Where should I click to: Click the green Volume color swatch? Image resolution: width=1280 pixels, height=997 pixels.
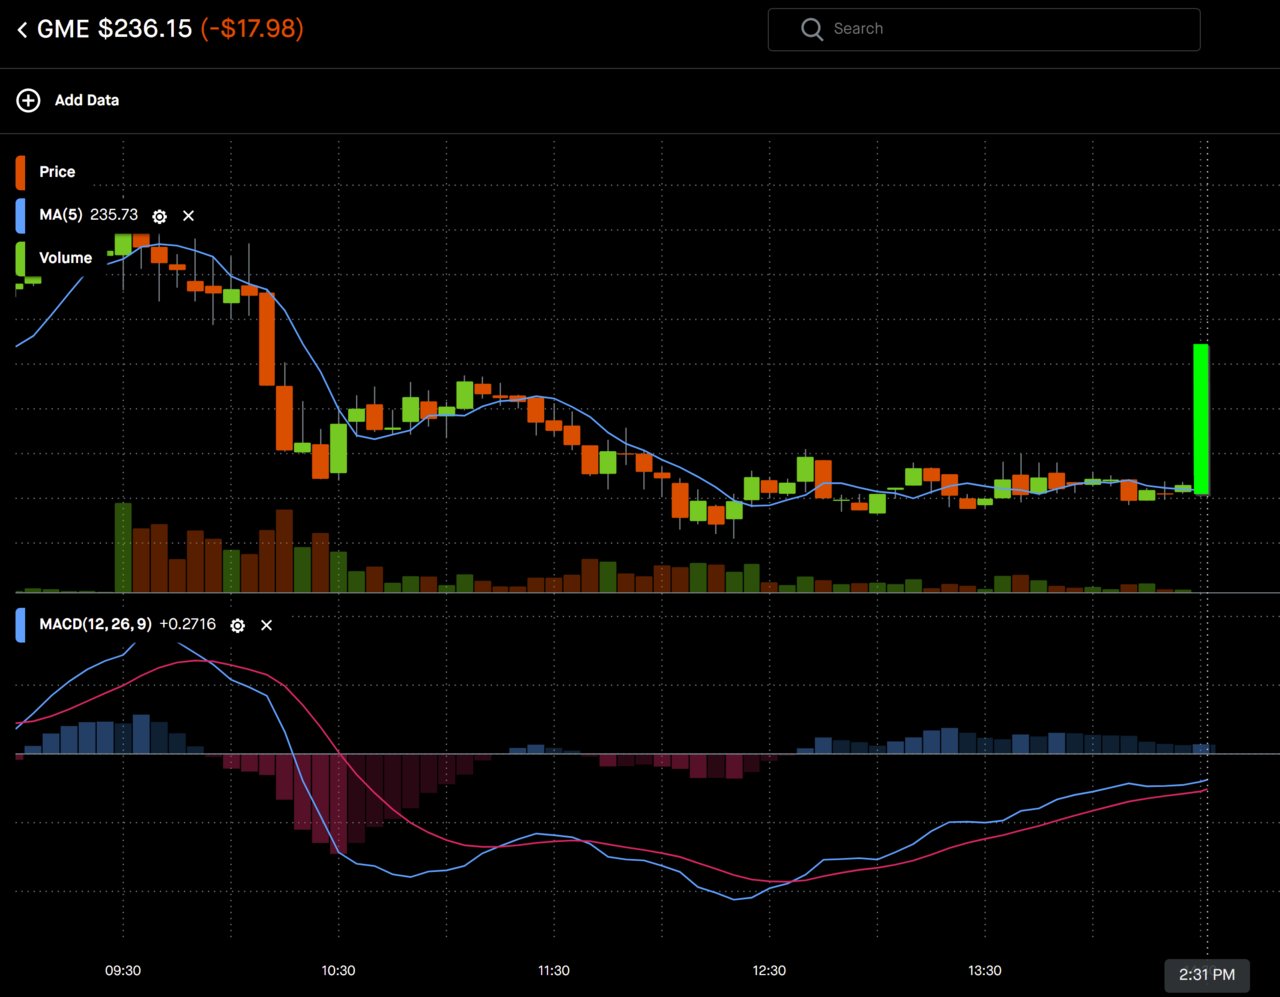click(20, 258)
